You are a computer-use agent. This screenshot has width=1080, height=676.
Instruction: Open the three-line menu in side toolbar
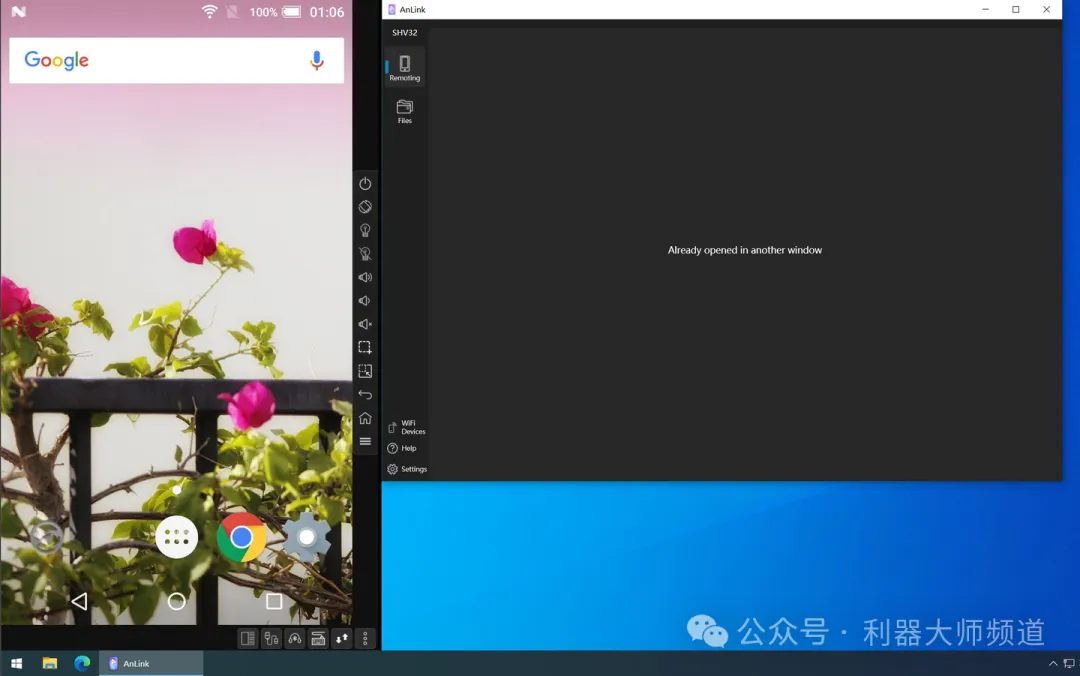365,441
